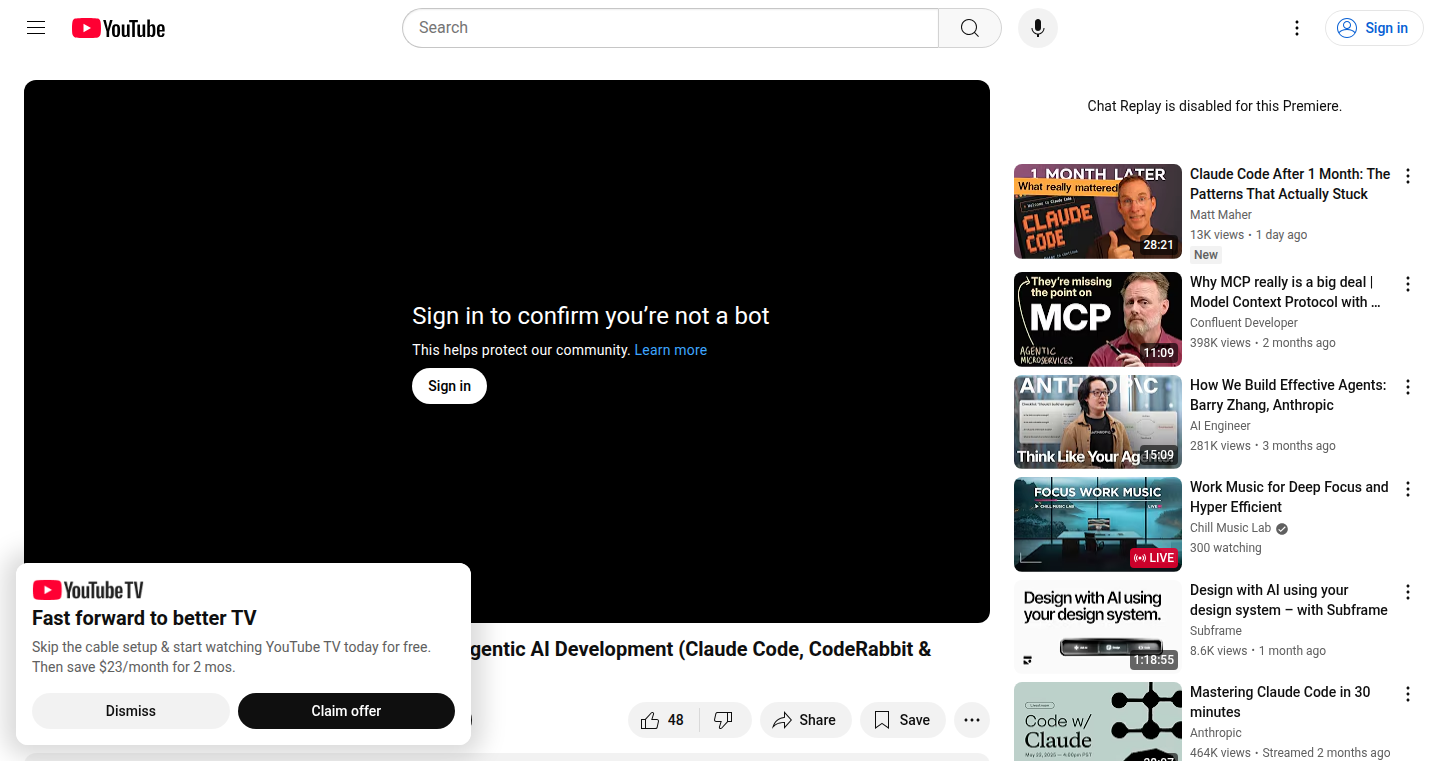Screen dimensions: 1440x761
Task: Save the video to a playlist
Action: tap(902, 720)
